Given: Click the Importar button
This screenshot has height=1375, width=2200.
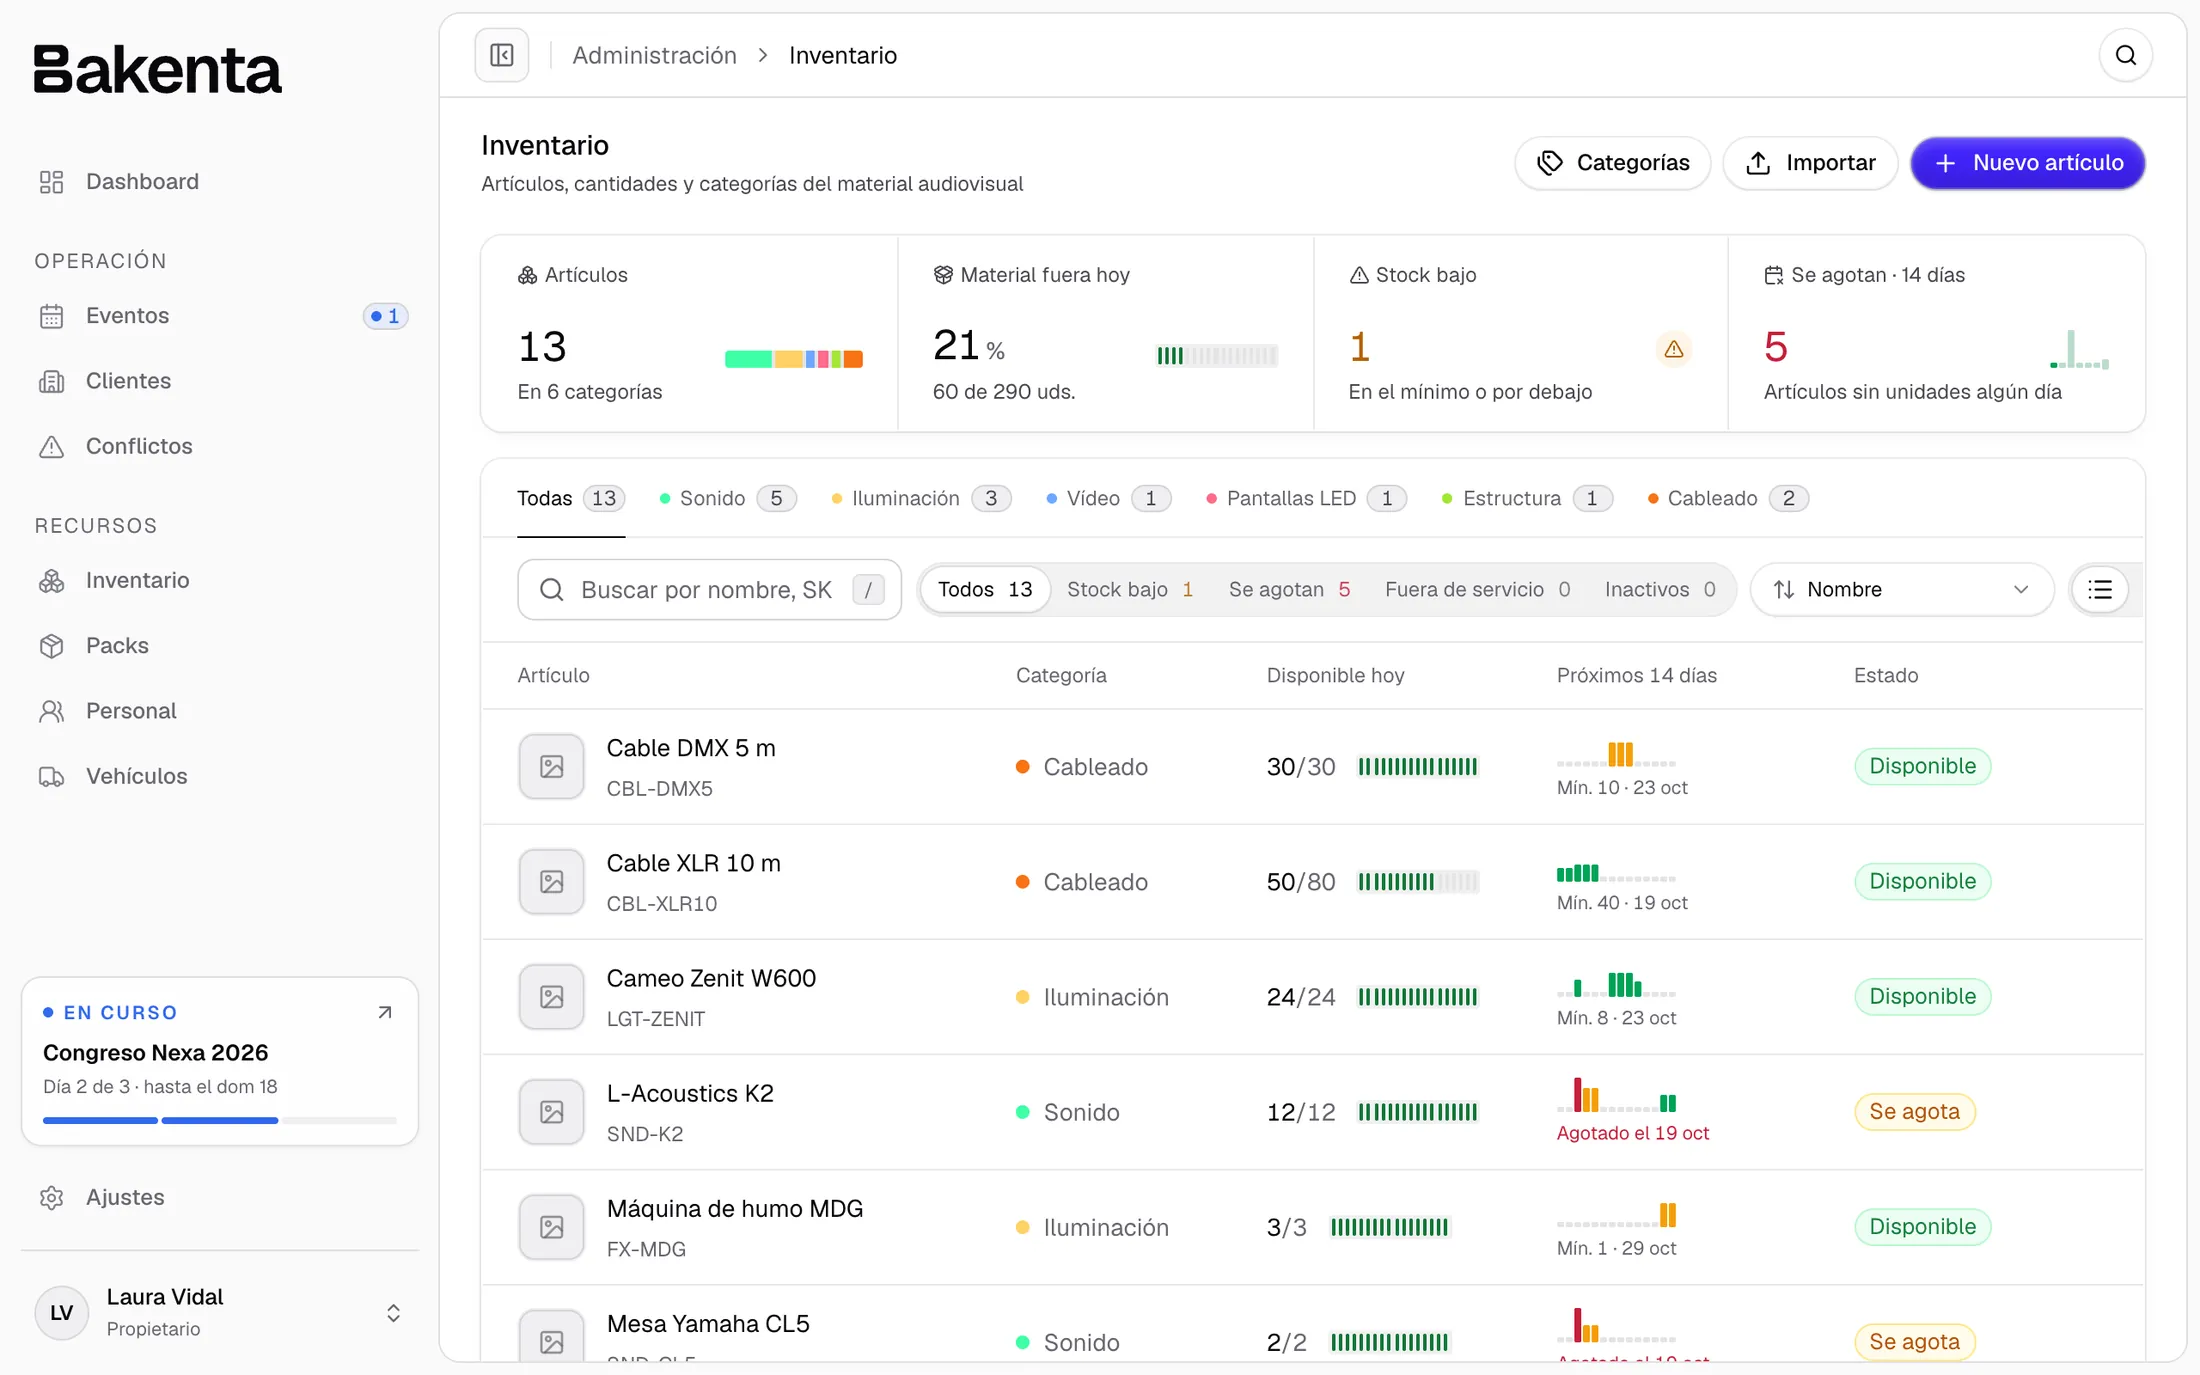Looking at the screenshot, I should point(1810,163).
